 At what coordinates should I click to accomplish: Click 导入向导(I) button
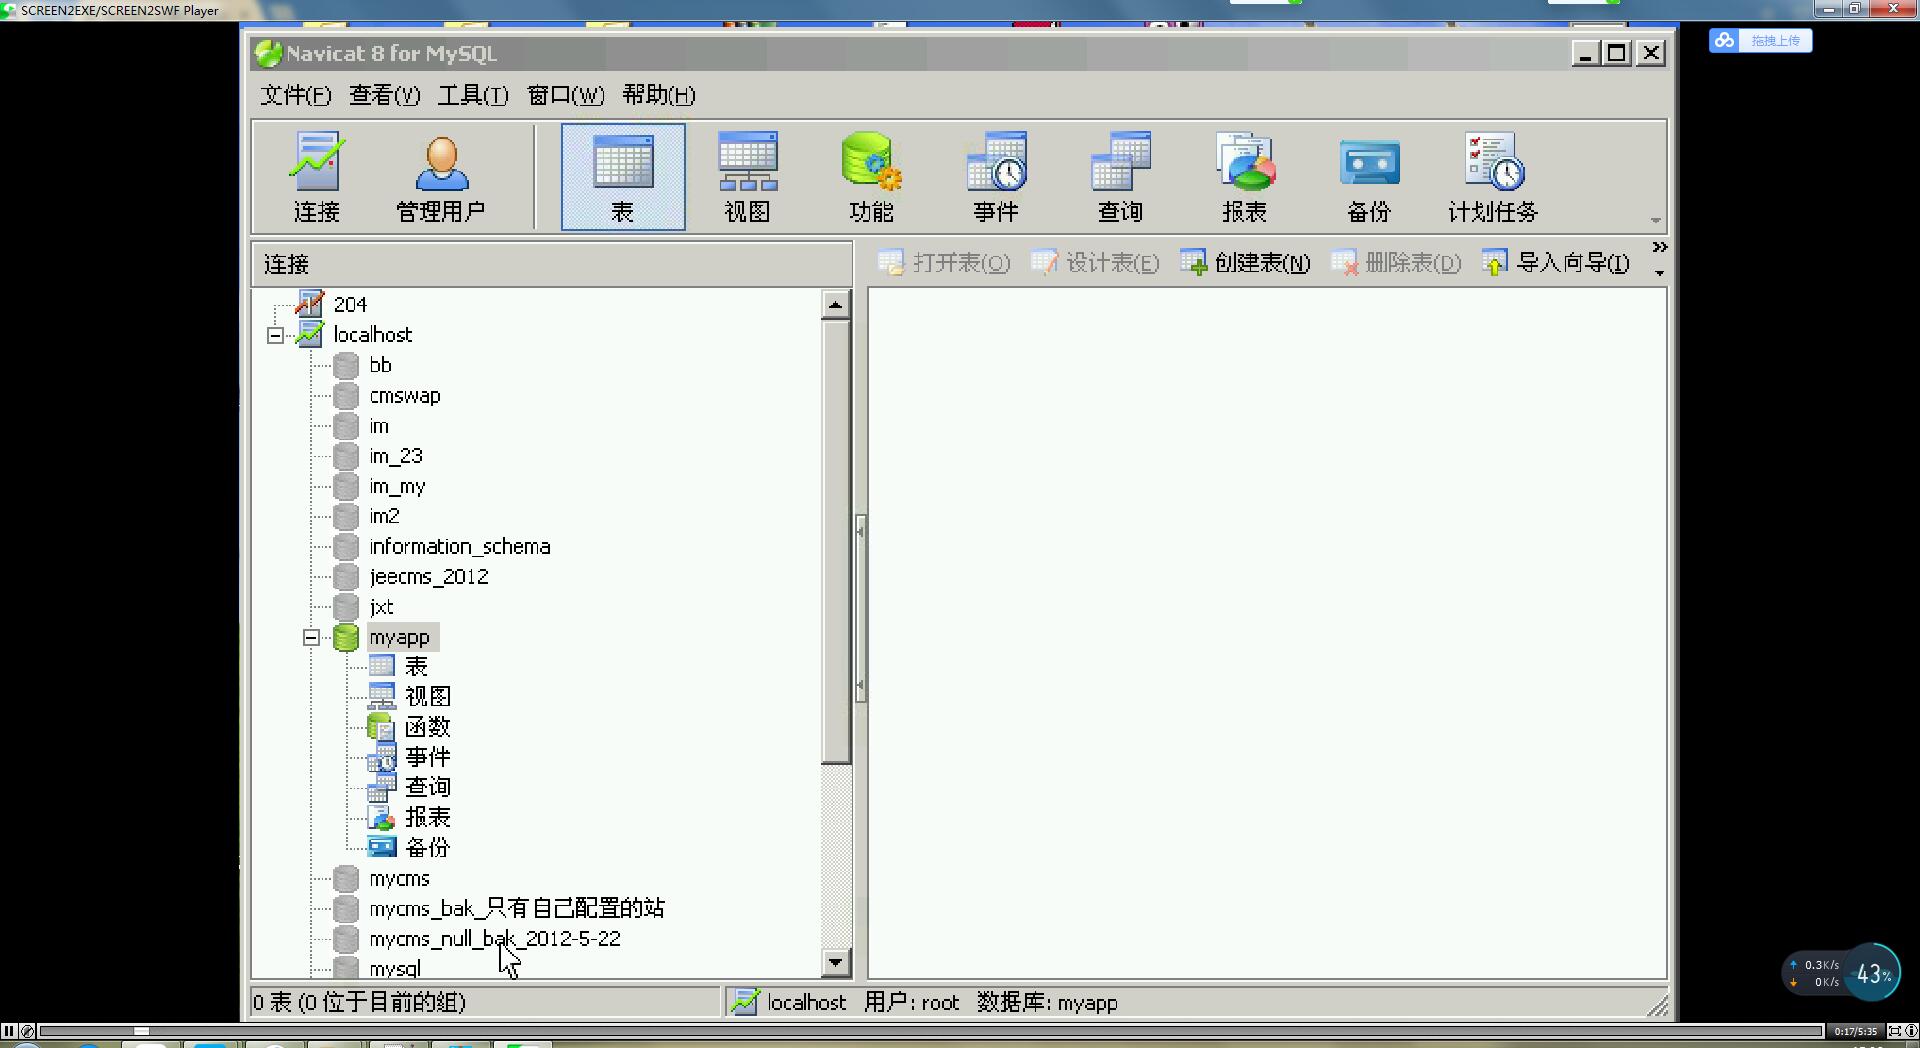coord(1556,263)
